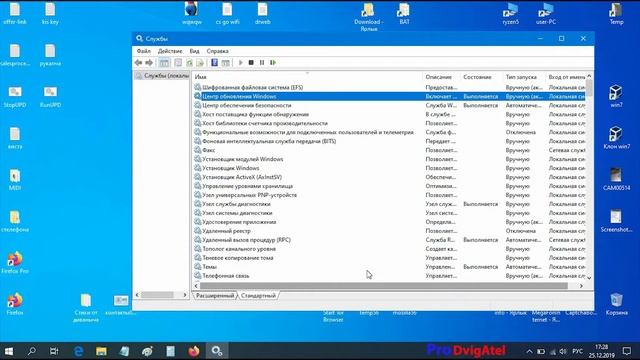Viewport: 640px width, 360px height.
Task: Sort by the Тип запуска column header
Action: click(x=524, y=77)
